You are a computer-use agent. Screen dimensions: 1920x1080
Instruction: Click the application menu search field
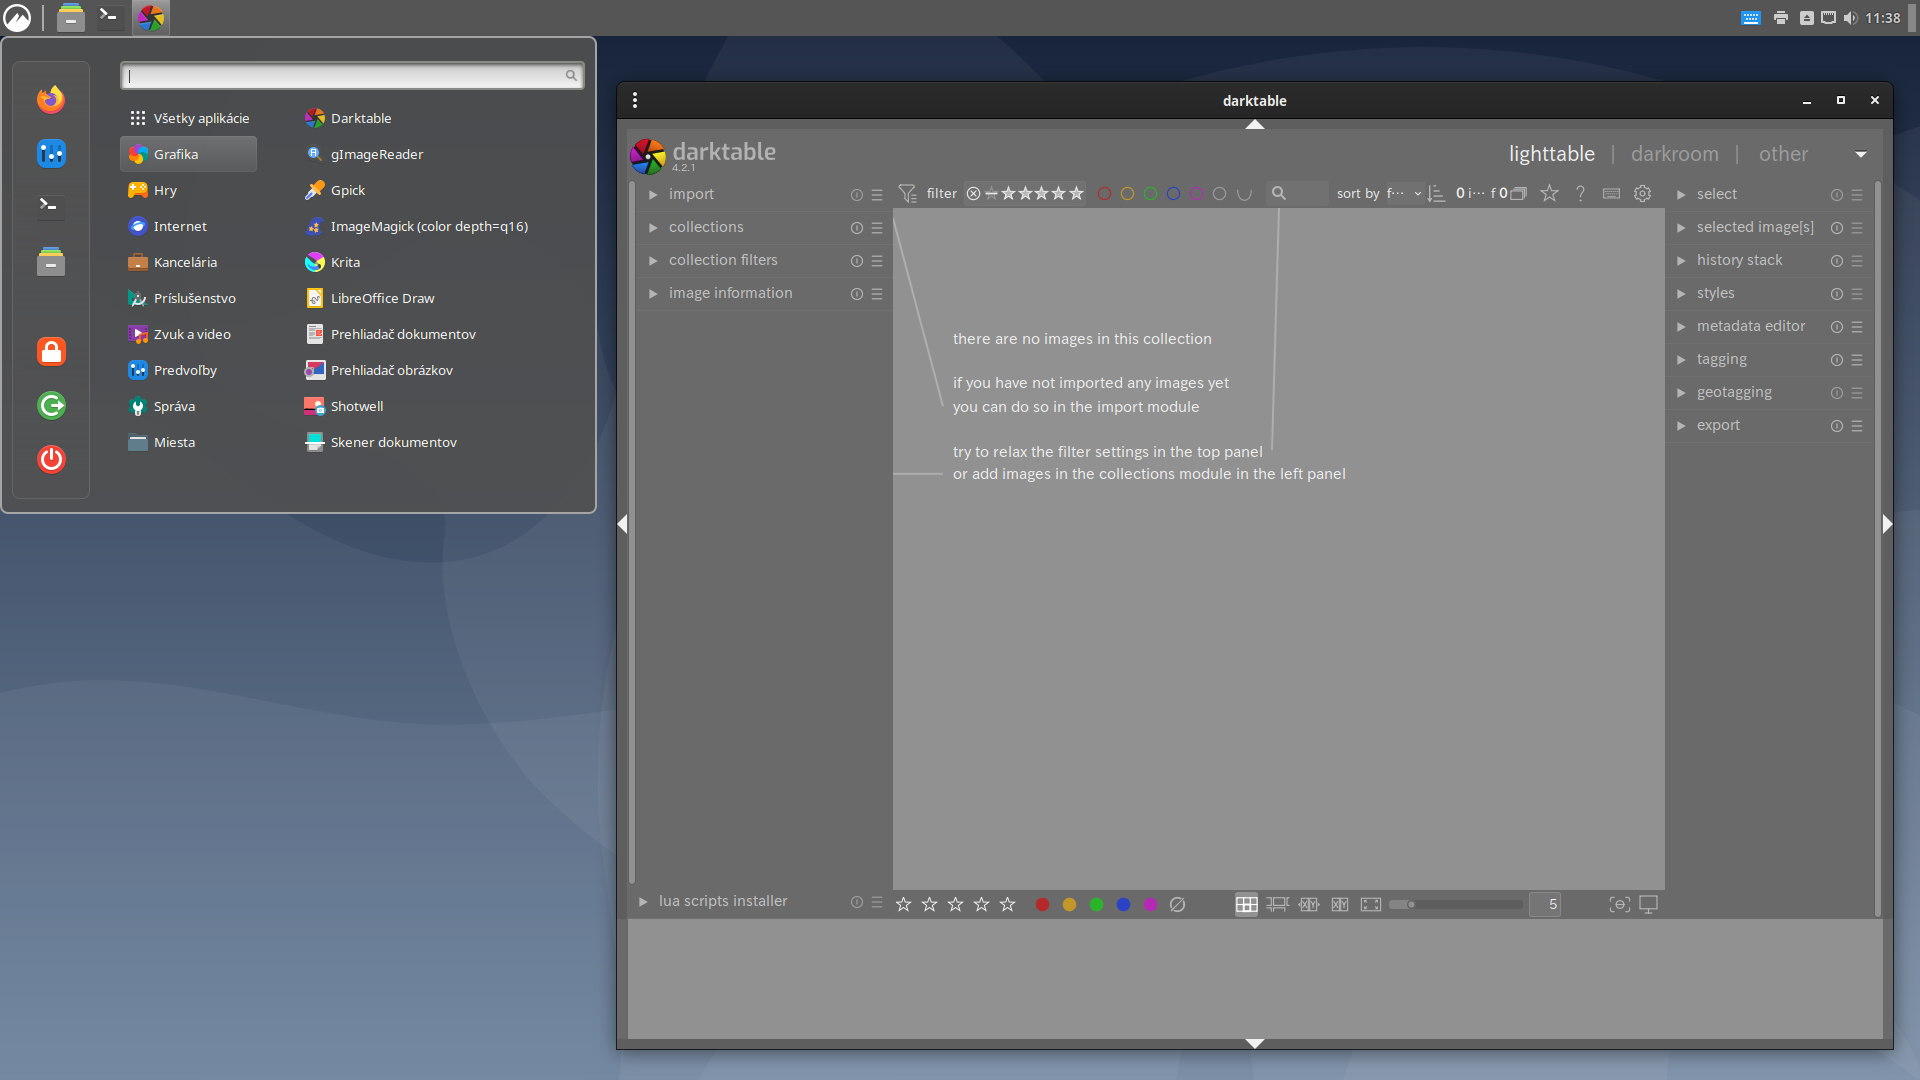pos(352,76)
